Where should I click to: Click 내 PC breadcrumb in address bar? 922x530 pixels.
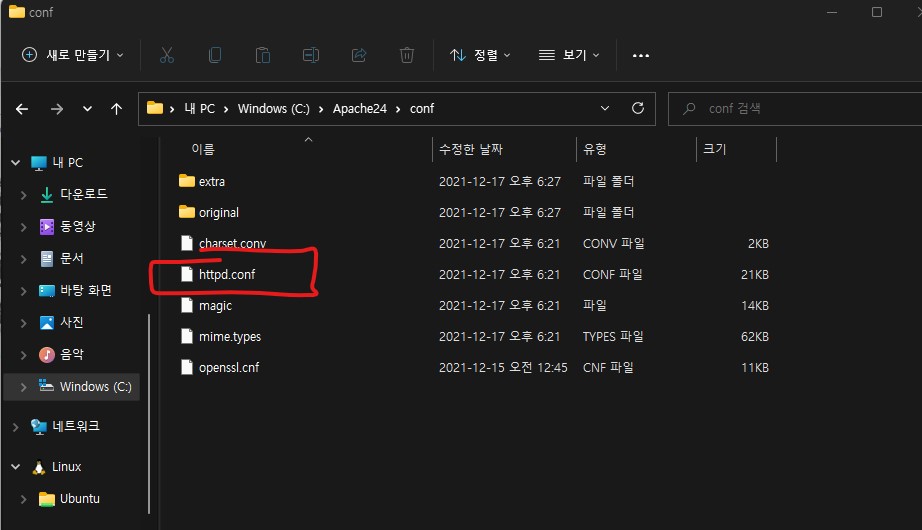[199, 109]
